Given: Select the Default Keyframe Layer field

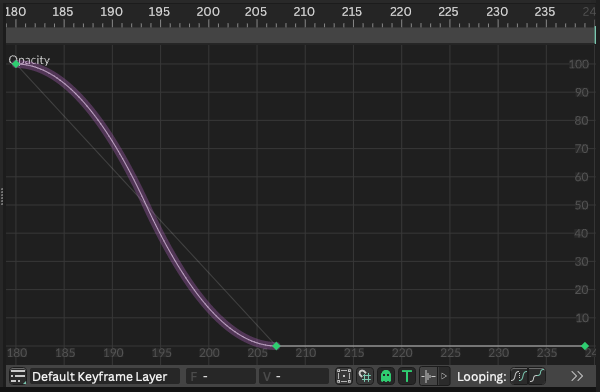Looking at the screenshot, I should (x=105, y=376).
